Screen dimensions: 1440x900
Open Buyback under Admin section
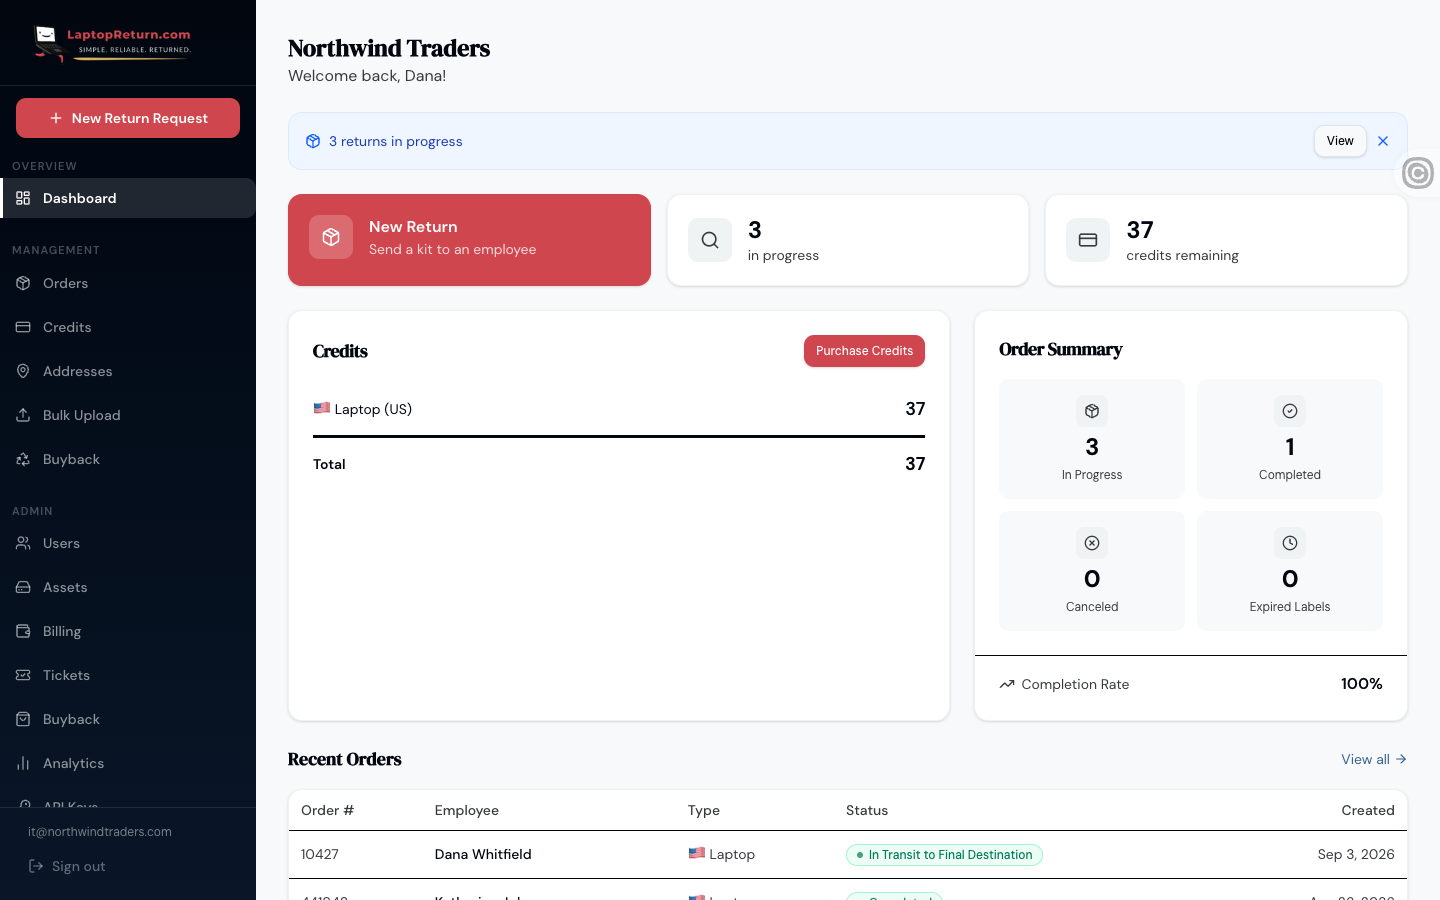tap(128, 719)
